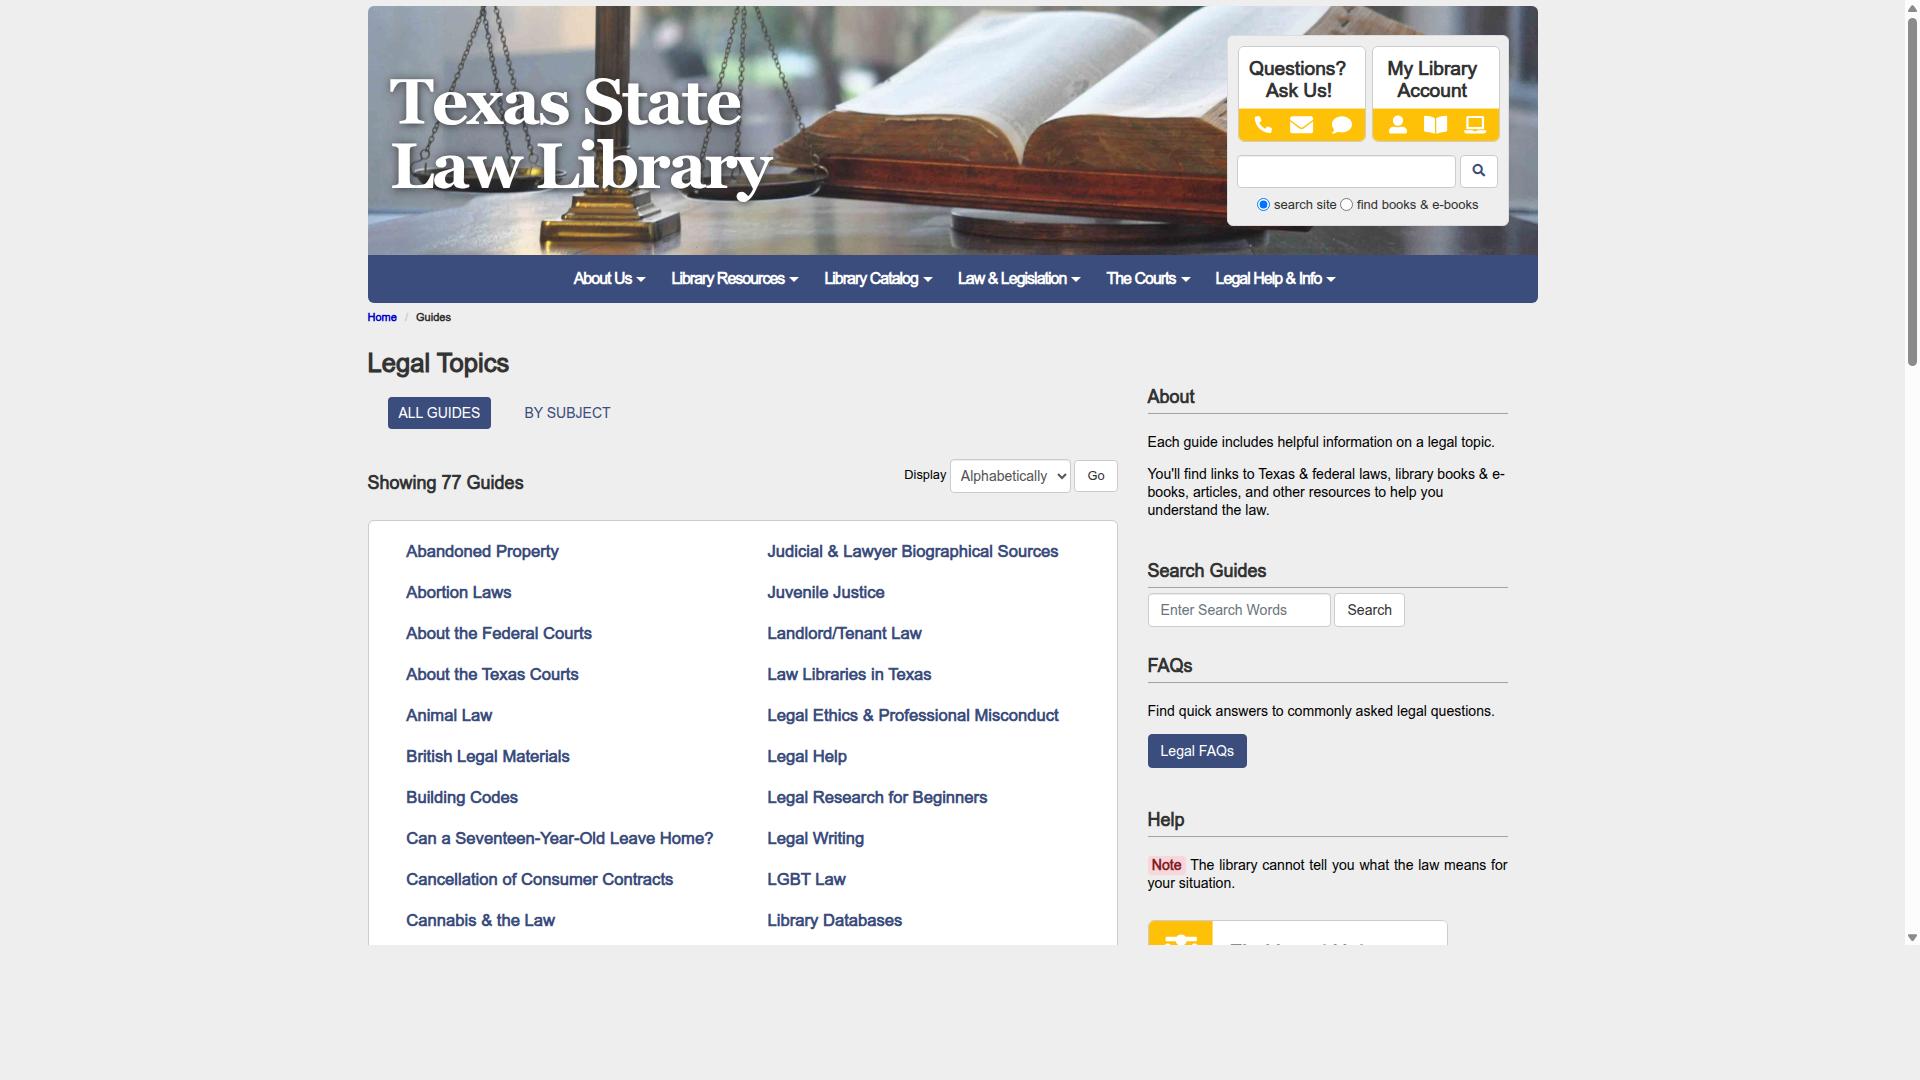1920x1080 pixels.
Task: Open About the Federal Courts guide
Action: click(498, 634)
